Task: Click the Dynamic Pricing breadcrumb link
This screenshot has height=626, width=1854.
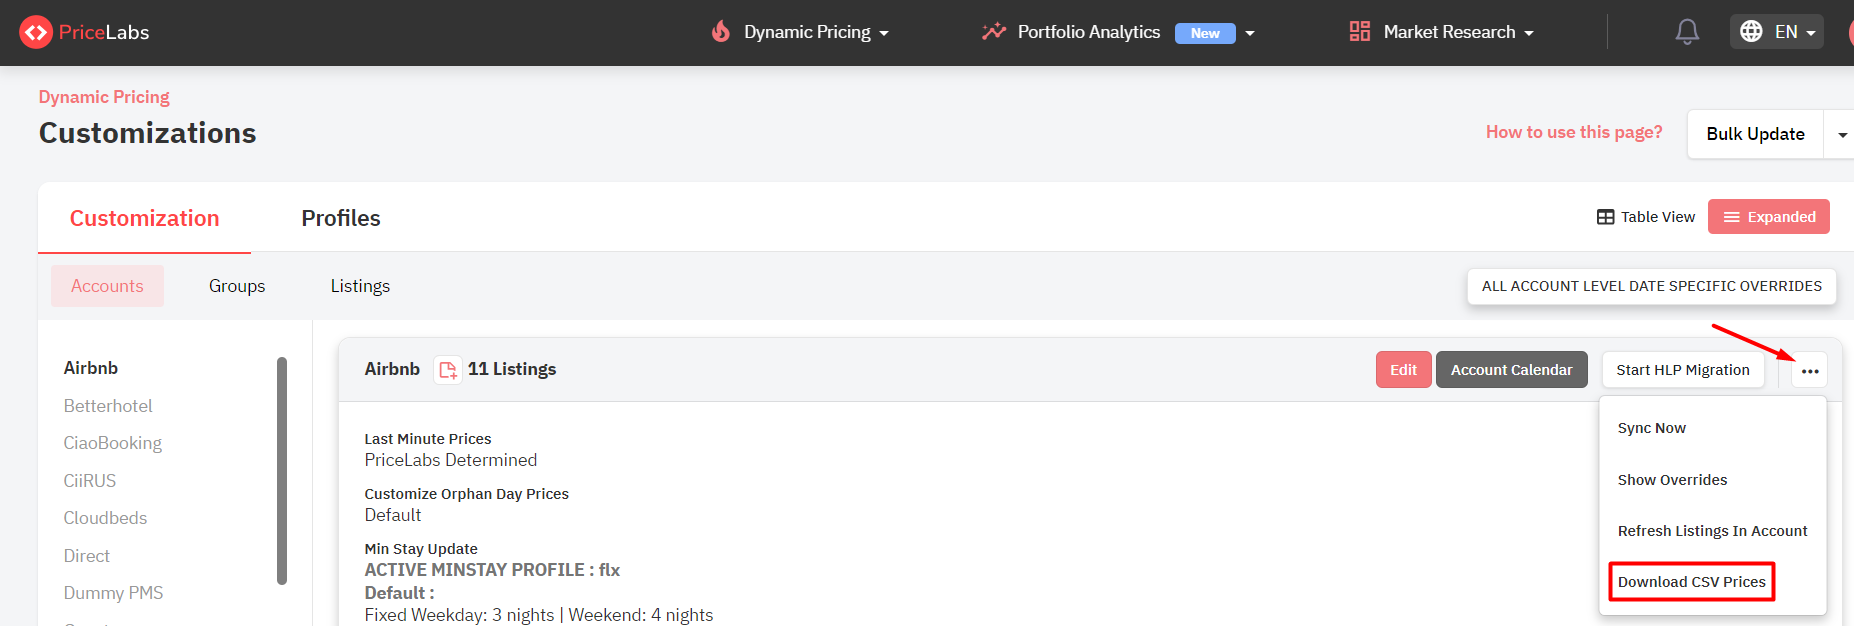Action: coord(104,97)
